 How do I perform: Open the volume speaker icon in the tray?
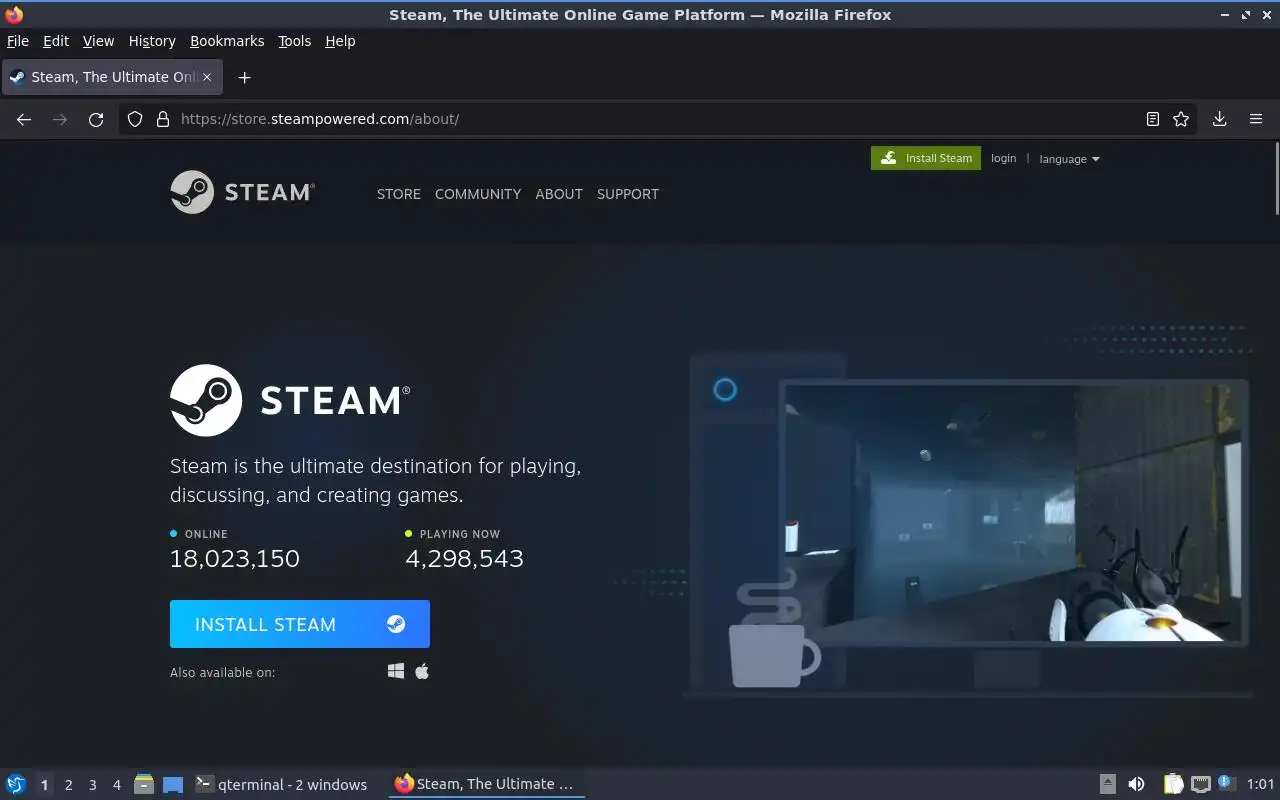[x=1136, y=784]
